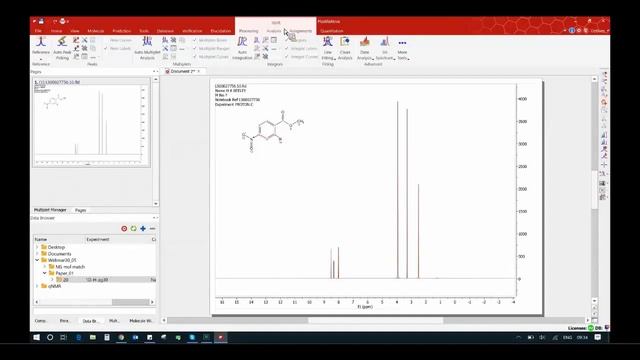
Task: Click the green license status icon
Action: tap(591, 328)
